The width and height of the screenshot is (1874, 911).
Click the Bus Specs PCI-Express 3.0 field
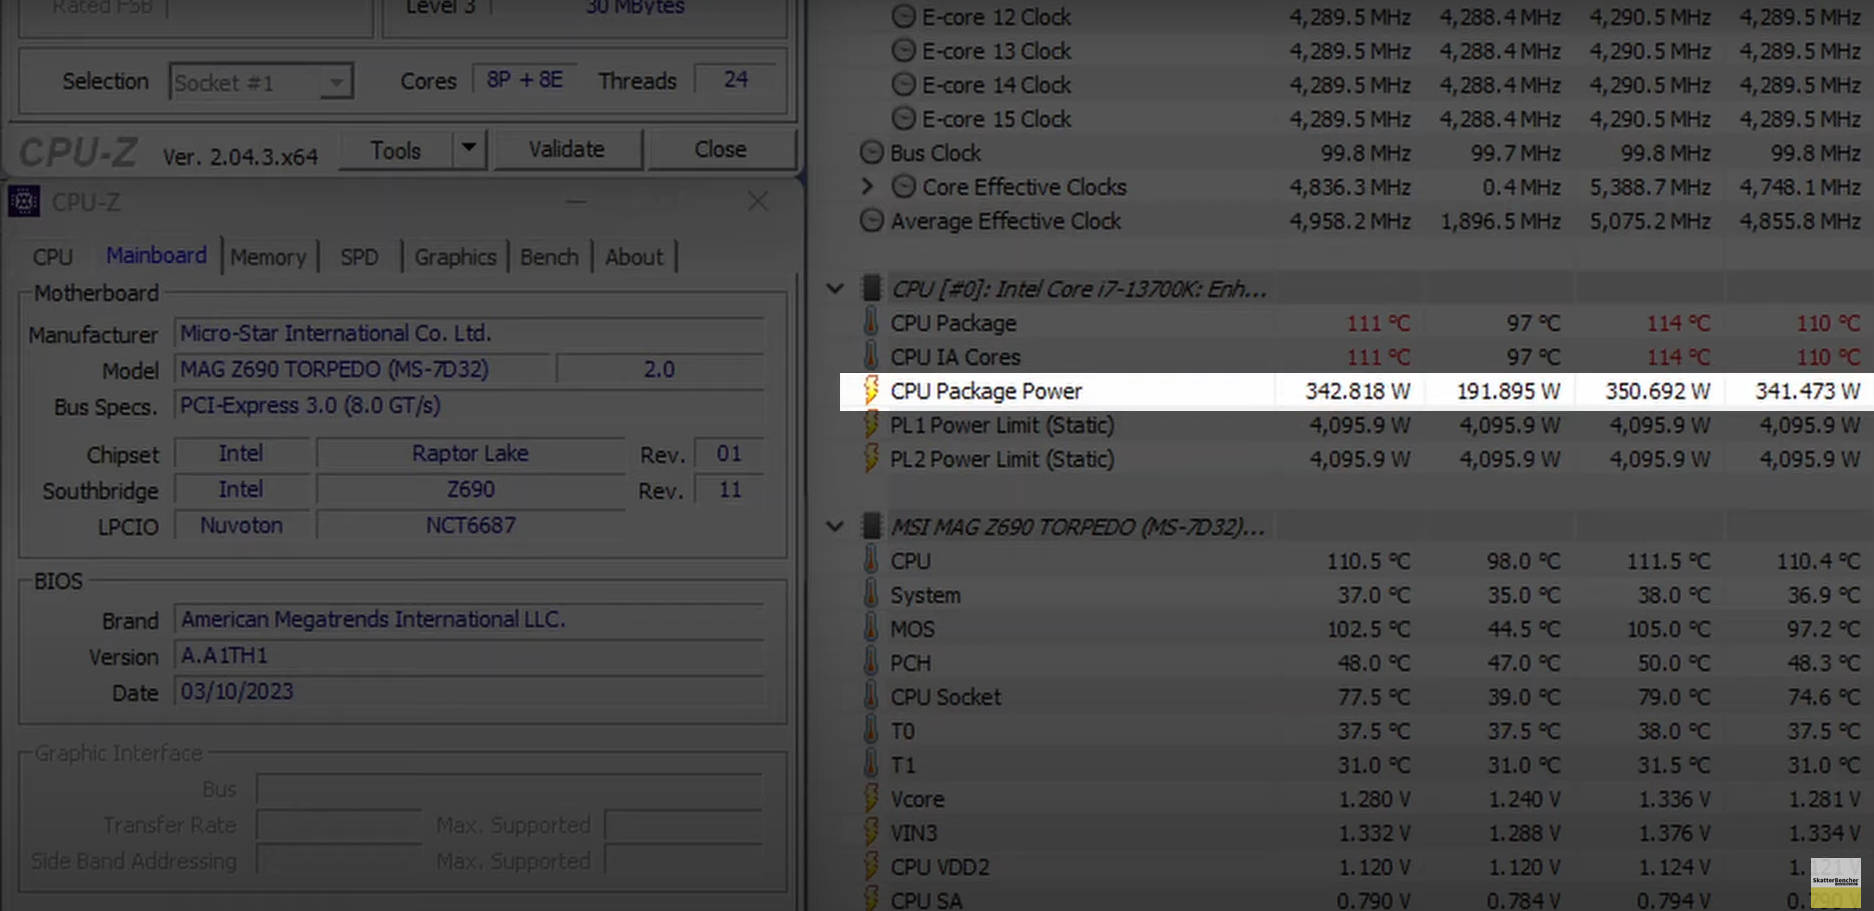pos(469,405)
